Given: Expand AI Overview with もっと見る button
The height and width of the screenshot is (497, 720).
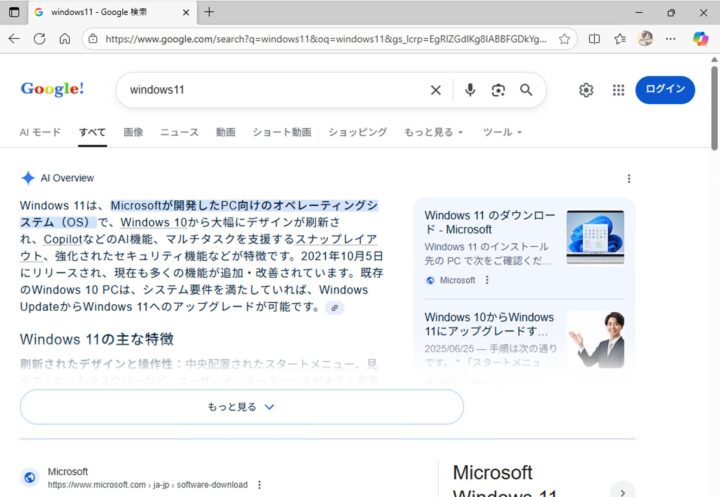Looking at the screenshot, I should (x=242, y=407).
